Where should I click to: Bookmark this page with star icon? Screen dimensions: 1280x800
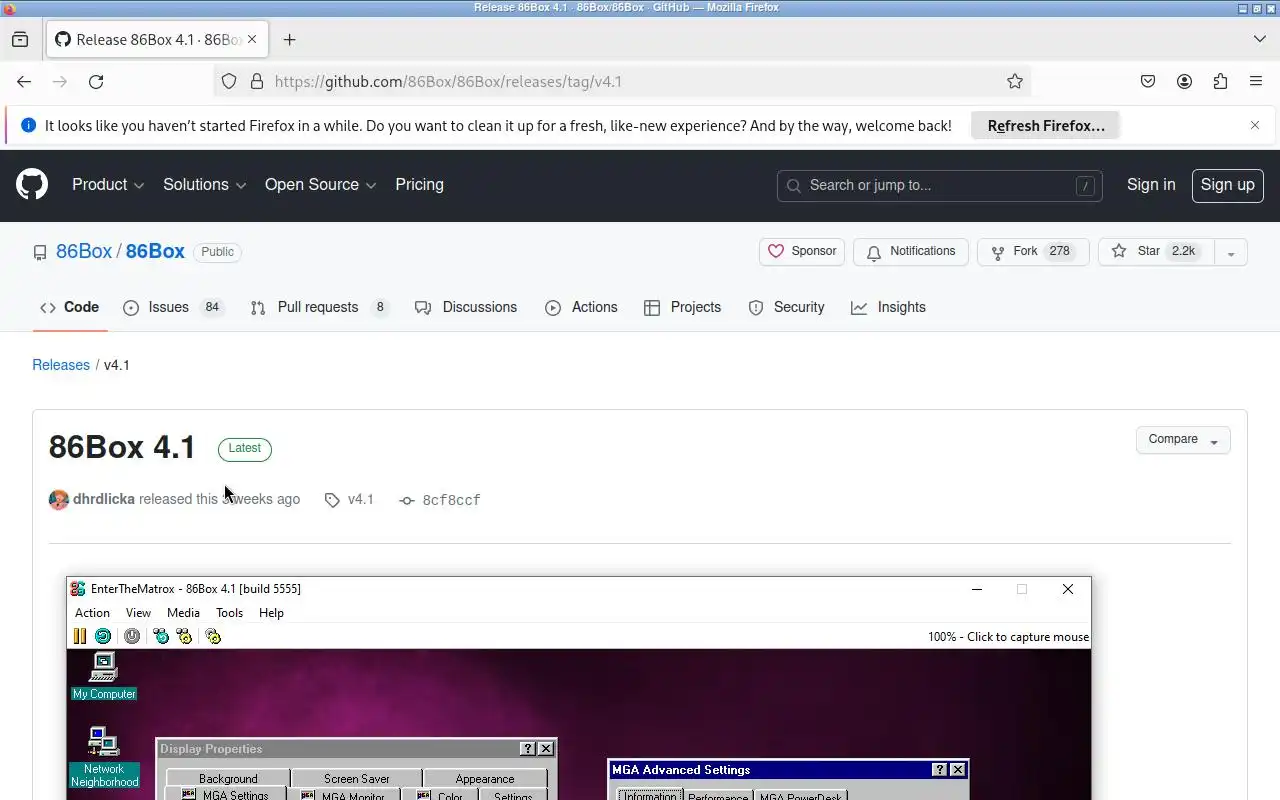pos(1015,82)
